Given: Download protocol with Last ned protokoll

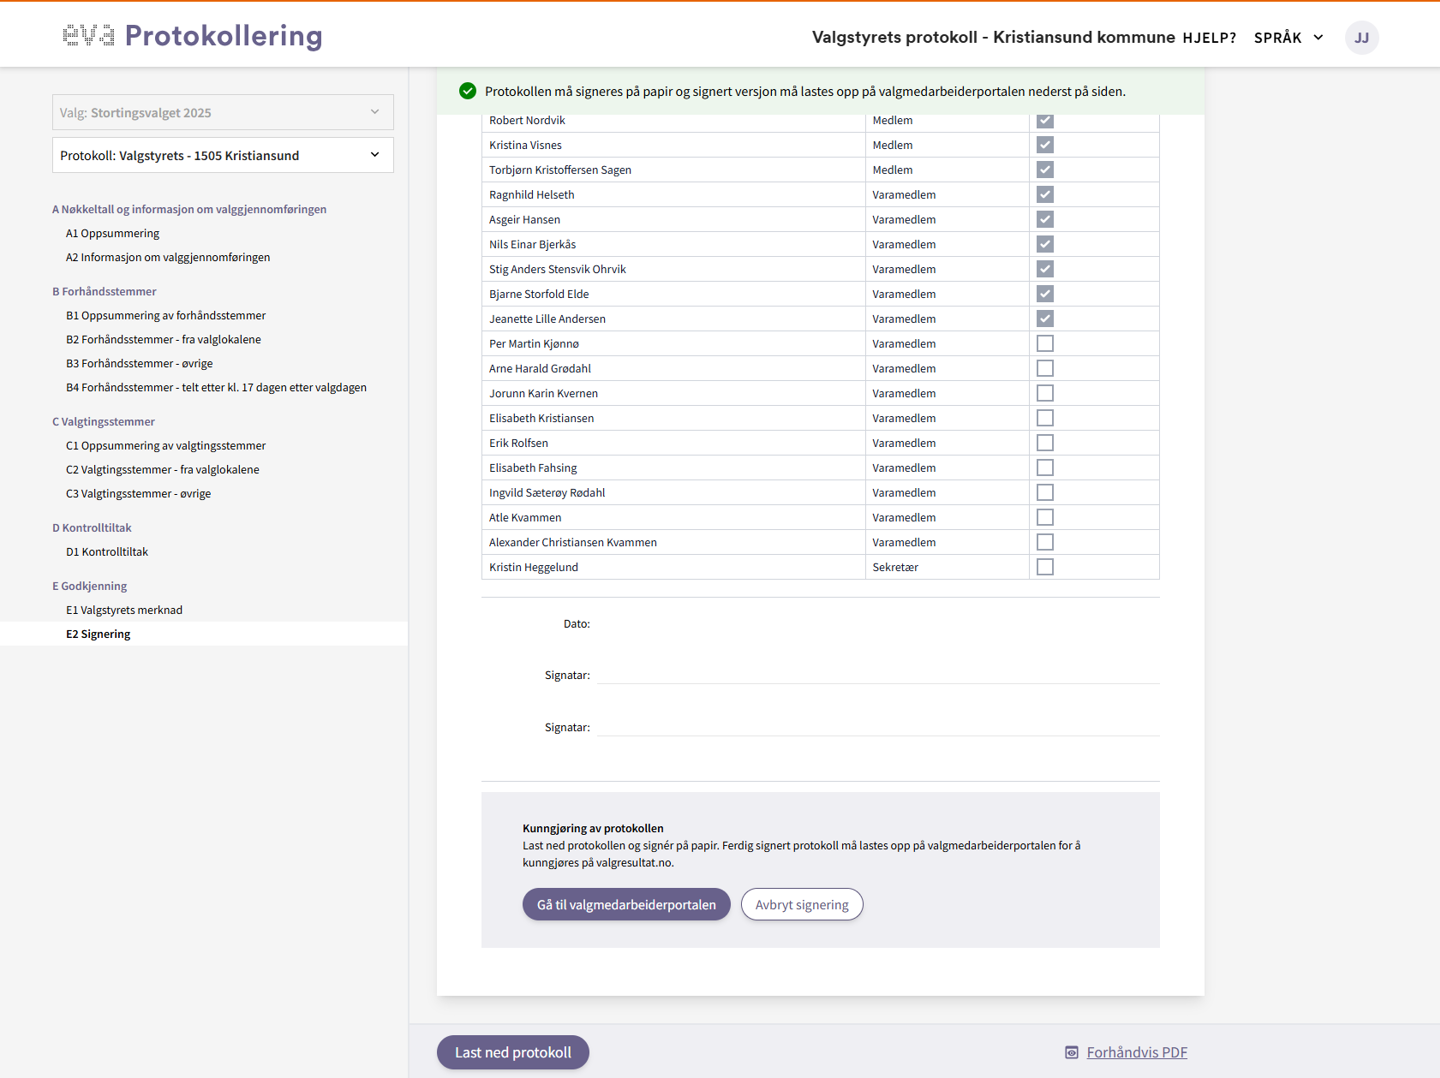Looking at the screenshot, I should [512, 1052].
